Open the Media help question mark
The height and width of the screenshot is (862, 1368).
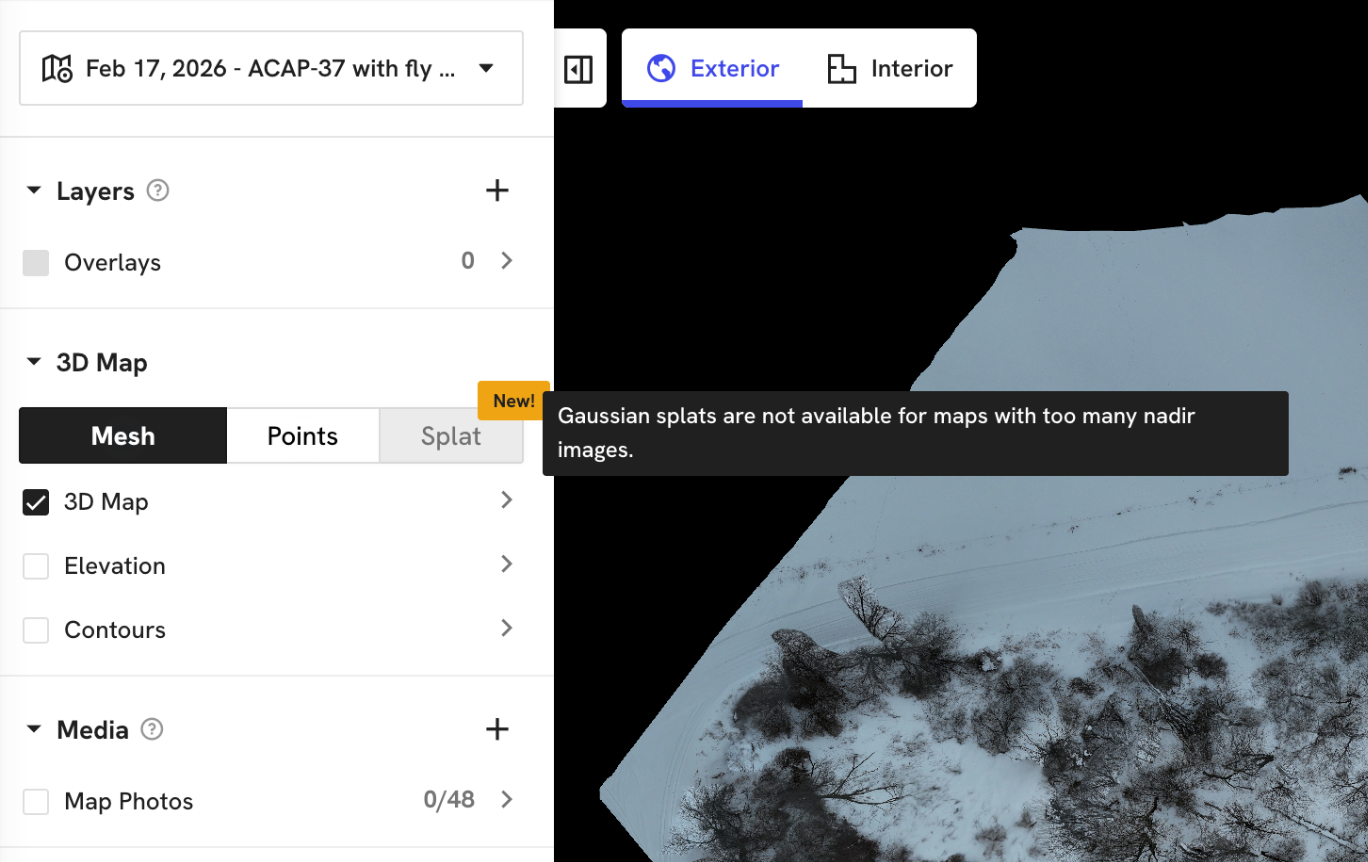point(152,729)
